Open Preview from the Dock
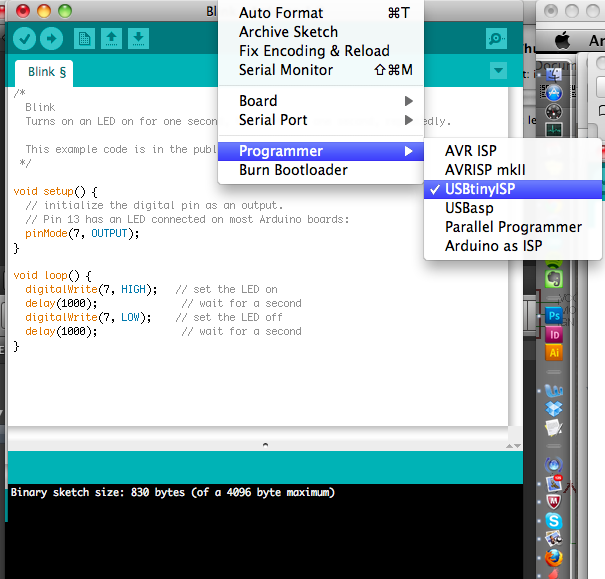The image size is (605, 579). click(x=554, y=539)
